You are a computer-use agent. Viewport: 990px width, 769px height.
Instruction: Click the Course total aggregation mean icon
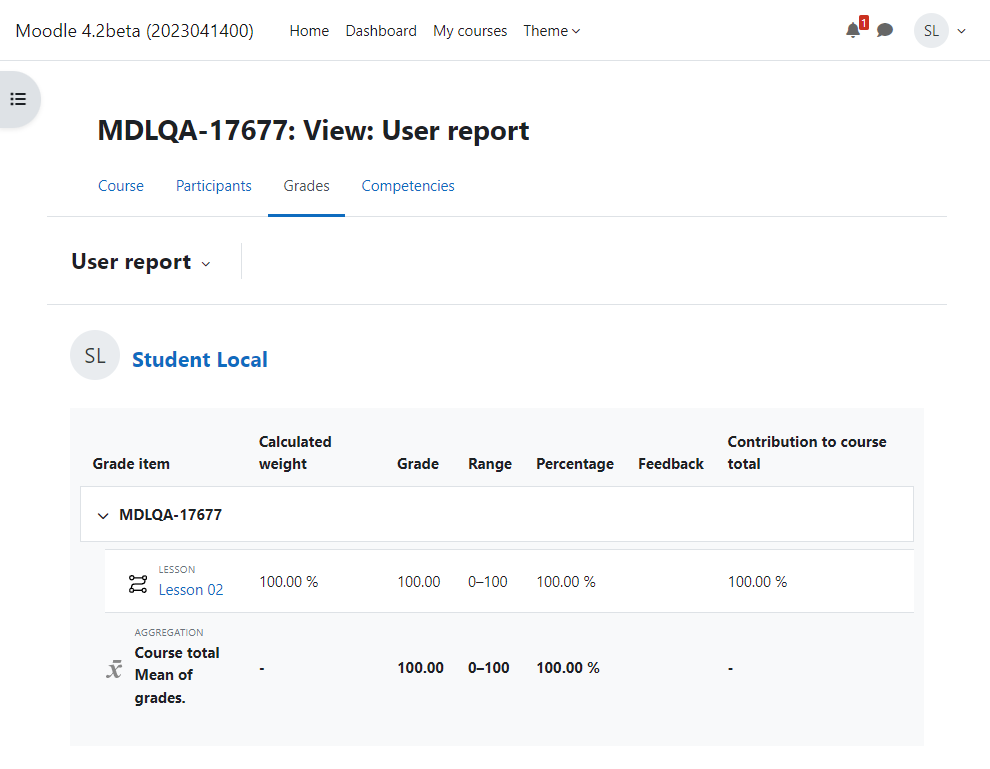(x=114, y=669)
